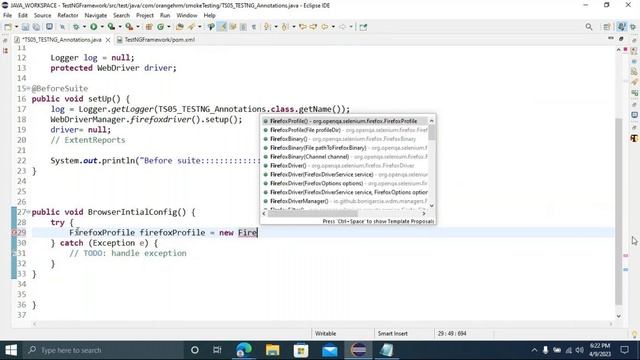This screenshot has width=640, height=360.
Task: Expand the Run configurations dropdown
Action: [x=102, y=27]
